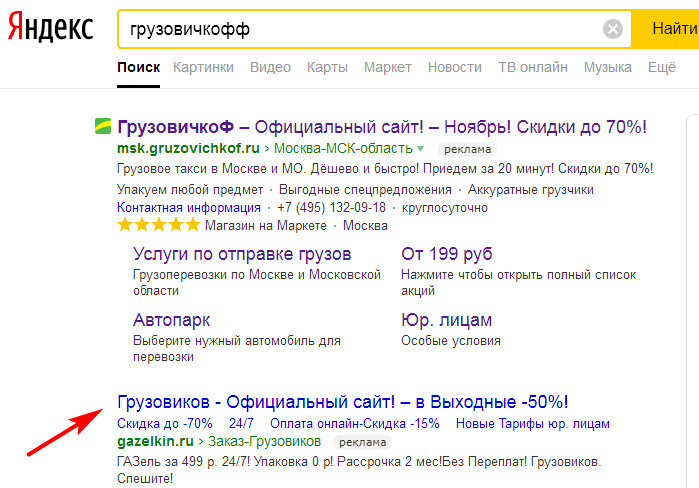Click Выберите нужный автомобиль для перевозки text

click(x=237, y=349)
